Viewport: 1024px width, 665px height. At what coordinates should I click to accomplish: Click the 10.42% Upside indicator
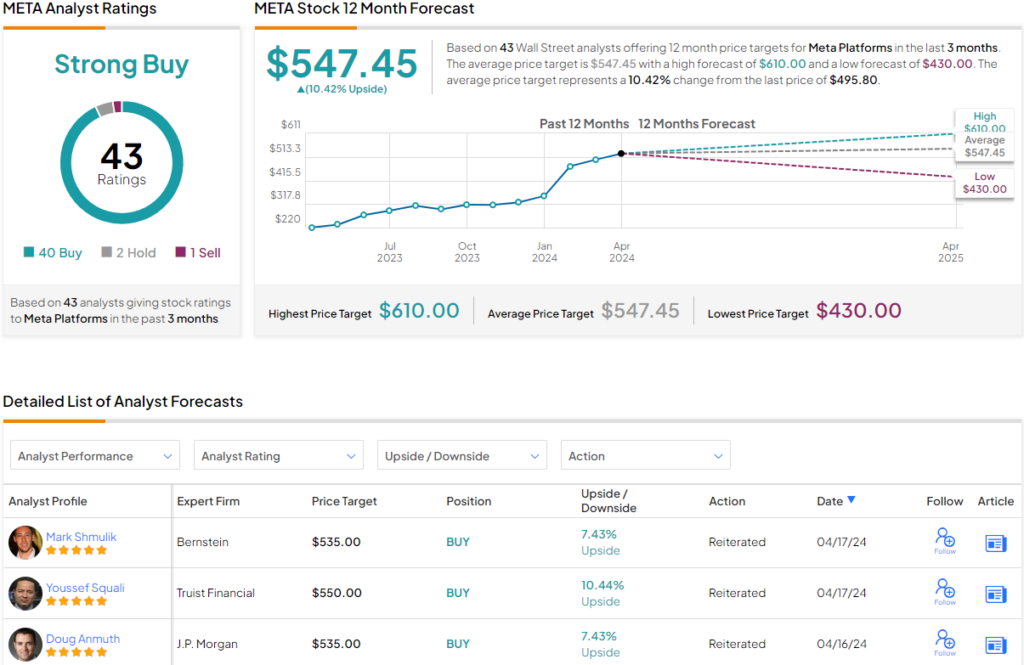click(x=342, y=89)
